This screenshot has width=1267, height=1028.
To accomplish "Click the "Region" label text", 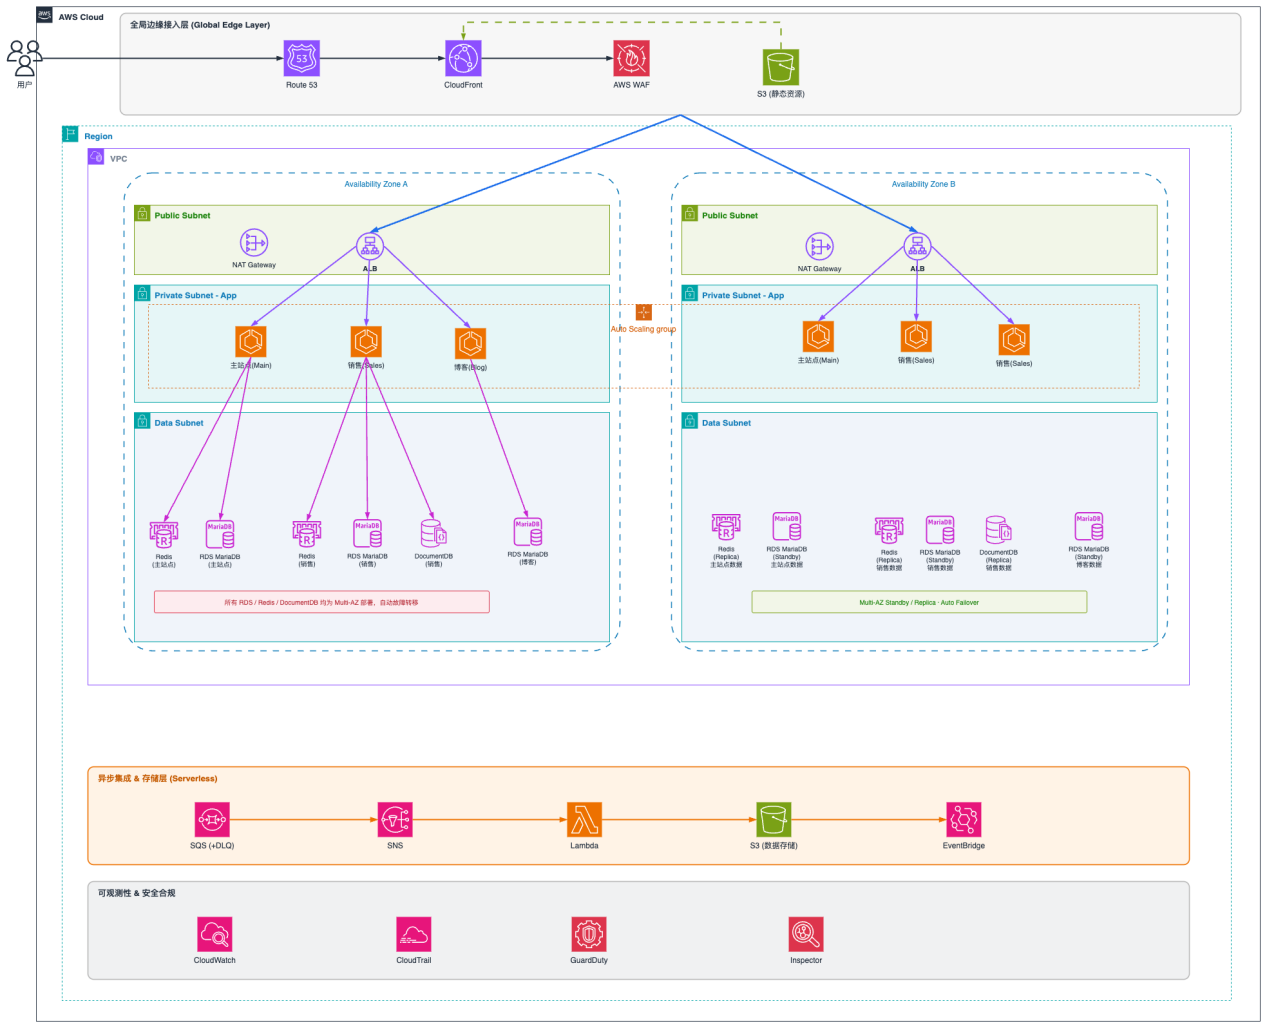I will point(98,136).
